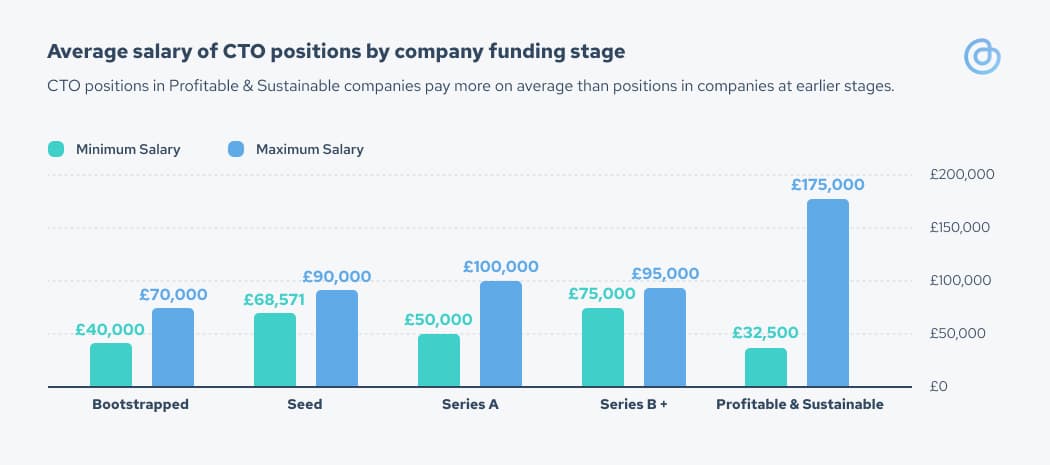1050x465 pixels.
Task: Click the chart title heading
Action: 336,52
